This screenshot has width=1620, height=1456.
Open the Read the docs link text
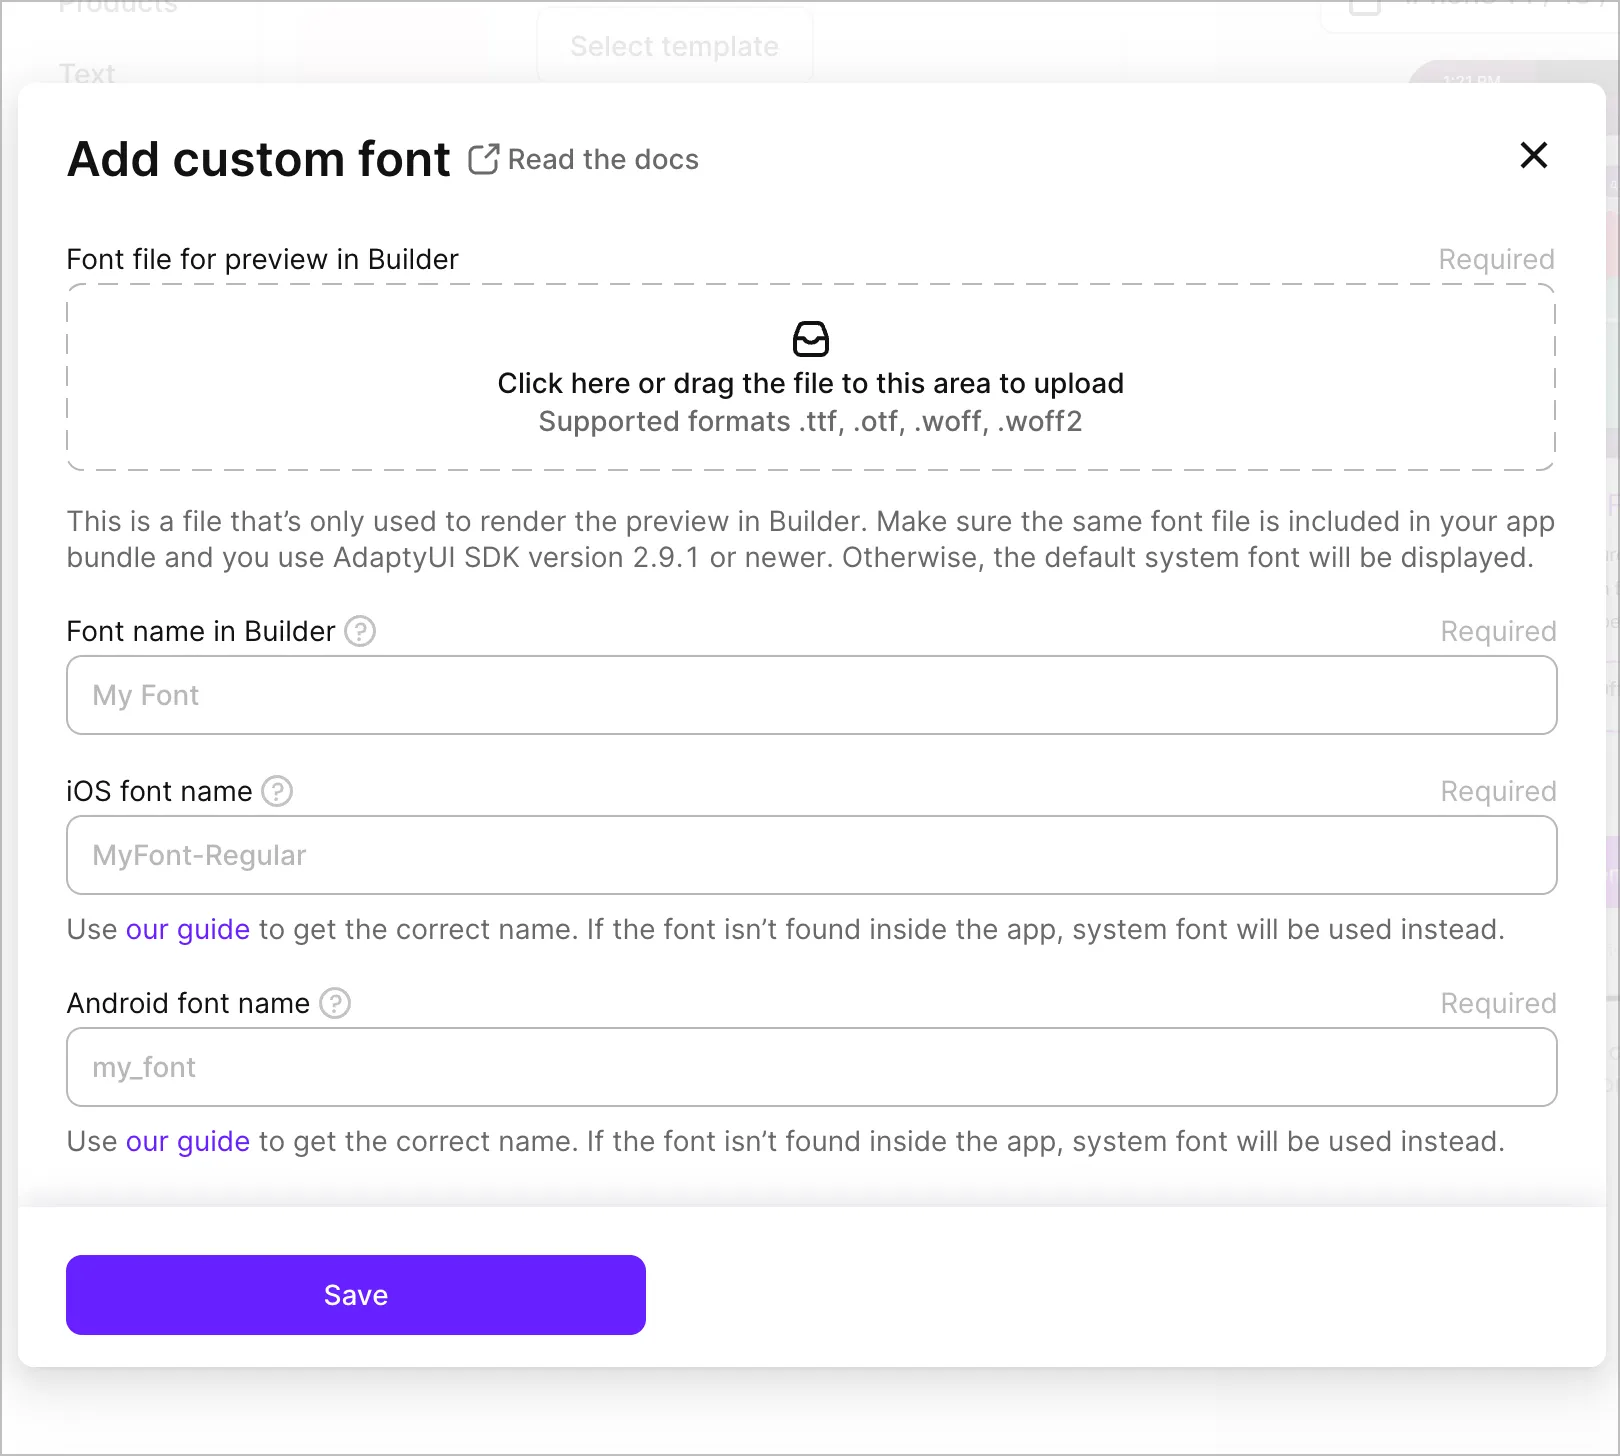(602, 160)
